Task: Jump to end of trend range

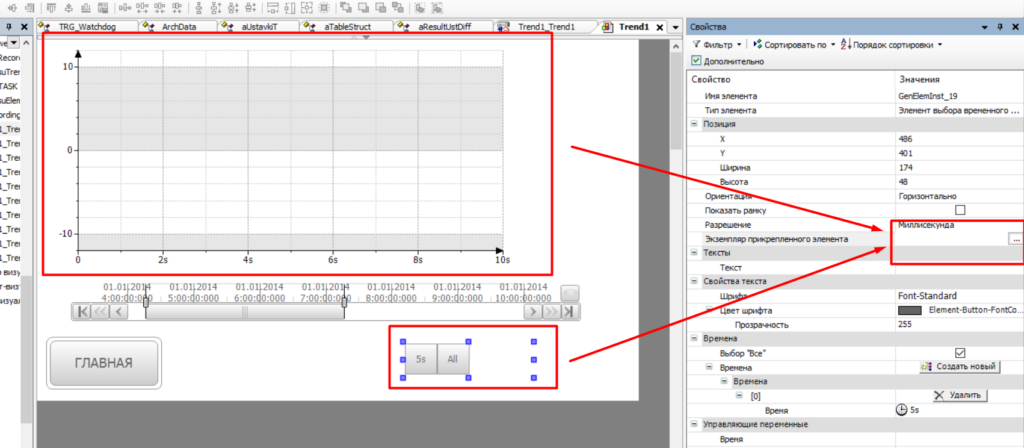Action: click(570, 312)
